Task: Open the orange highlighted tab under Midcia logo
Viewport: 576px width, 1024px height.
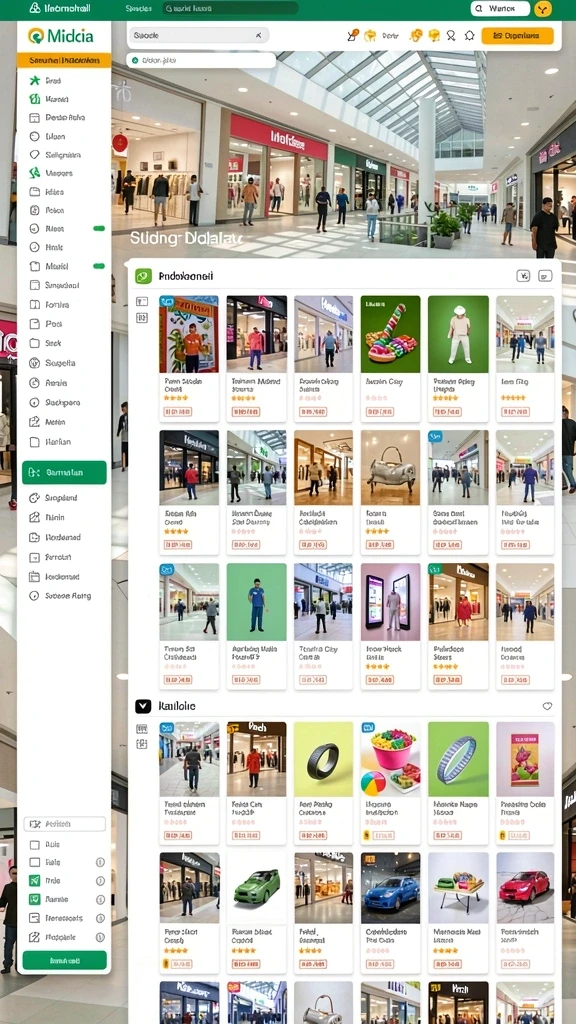Action: (64, 60)
